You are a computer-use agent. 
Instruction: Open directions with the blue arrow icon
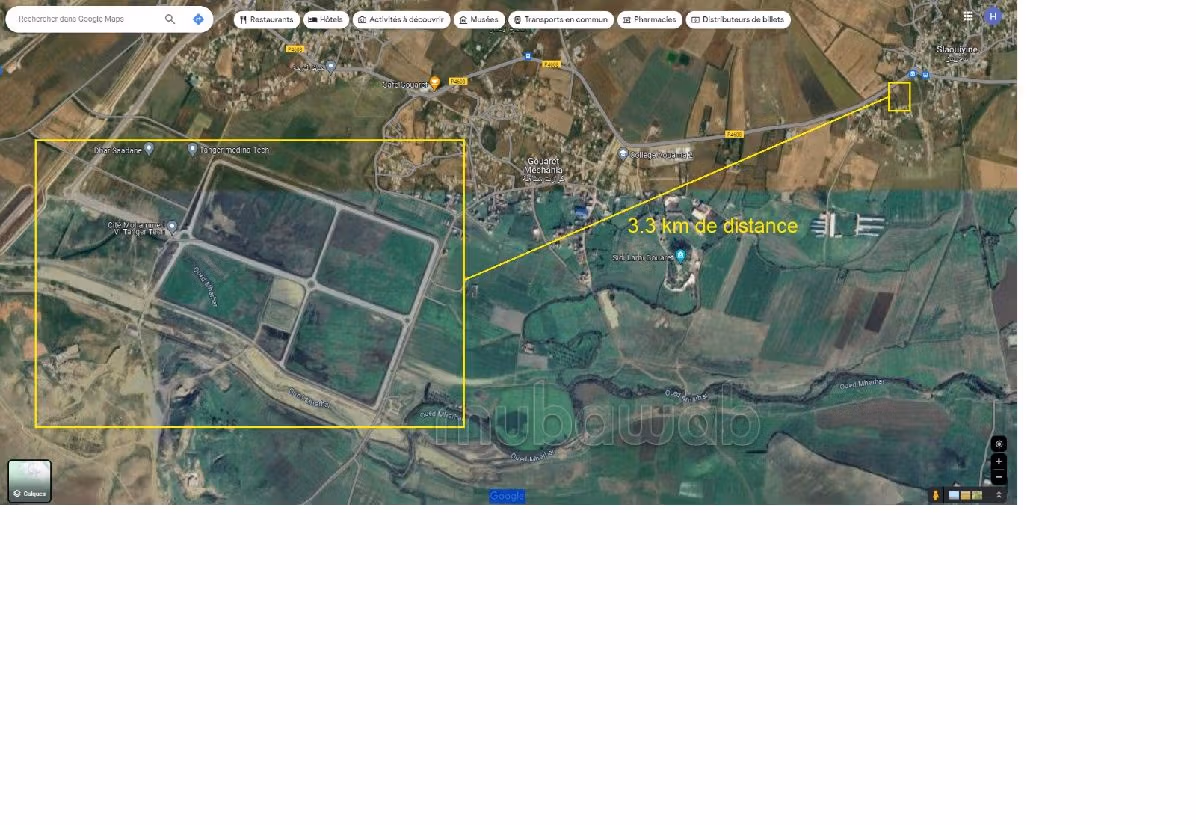pyautogui.click(x=198, y=19)
